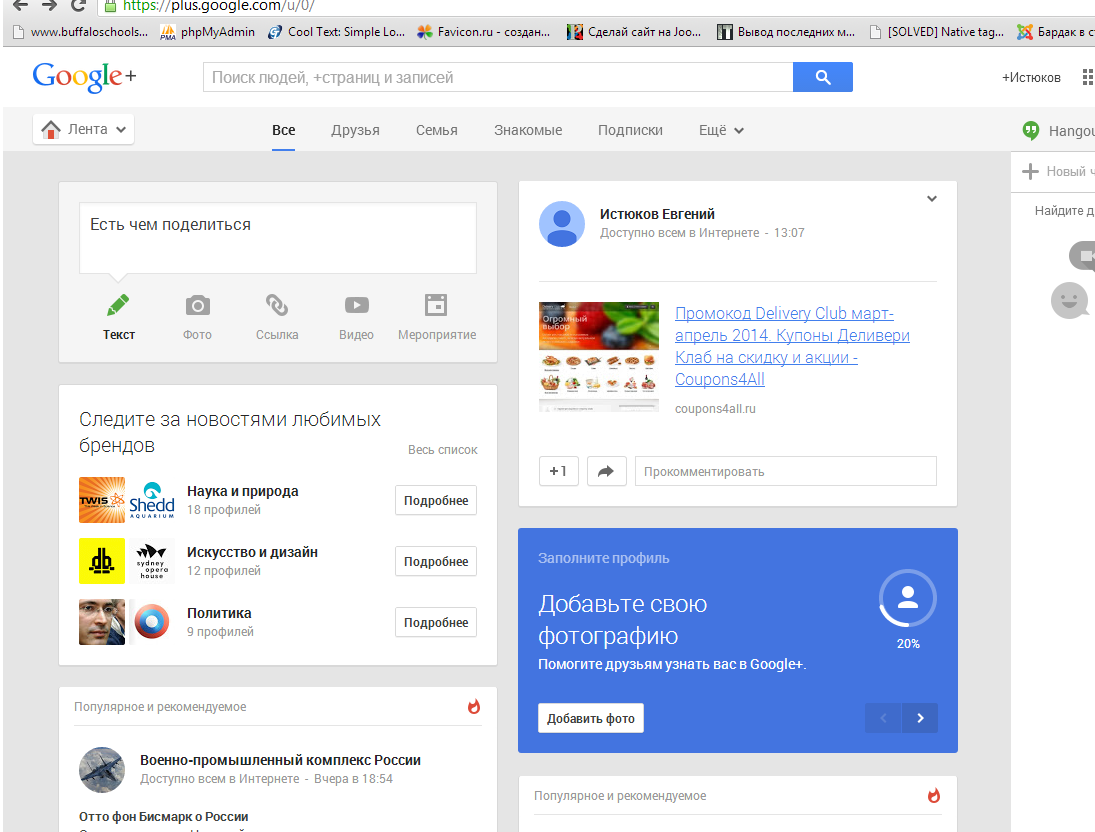Viewport: 1095px width, 832px height.
Task: Choose the Photo camera icon
Action: (198, 305)
